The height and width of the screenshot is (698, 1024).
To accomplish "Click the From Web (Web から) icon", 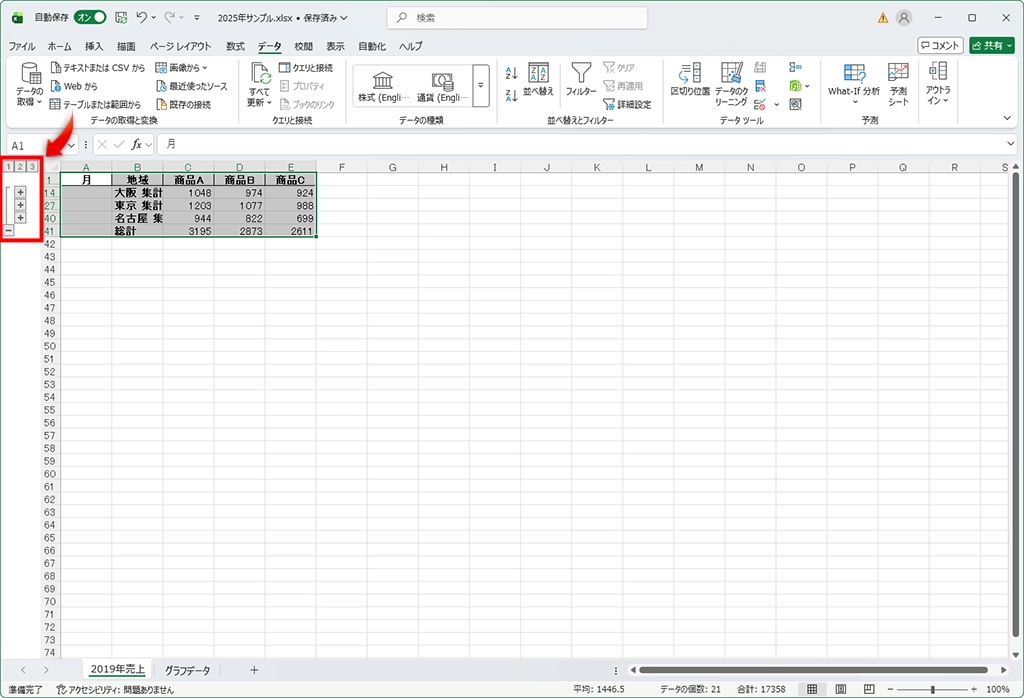I will [56, 86].
